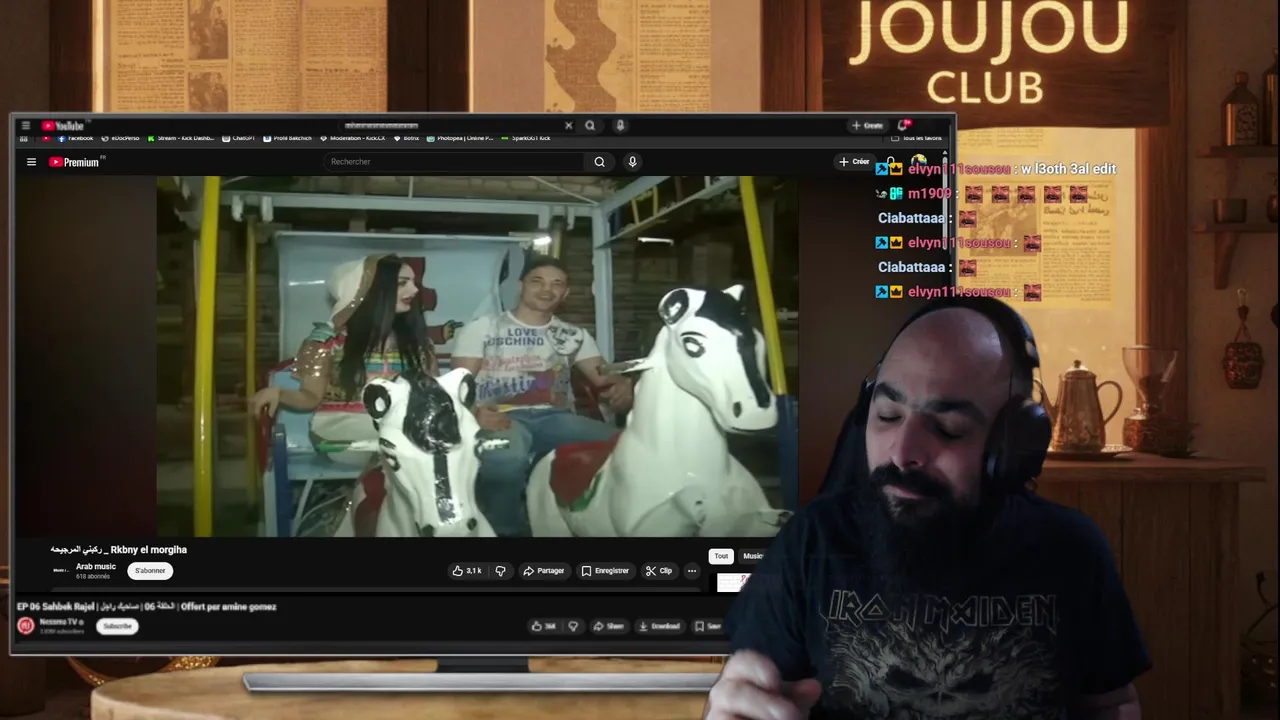Open the Clip scissors tool

[x=658, y=571]
